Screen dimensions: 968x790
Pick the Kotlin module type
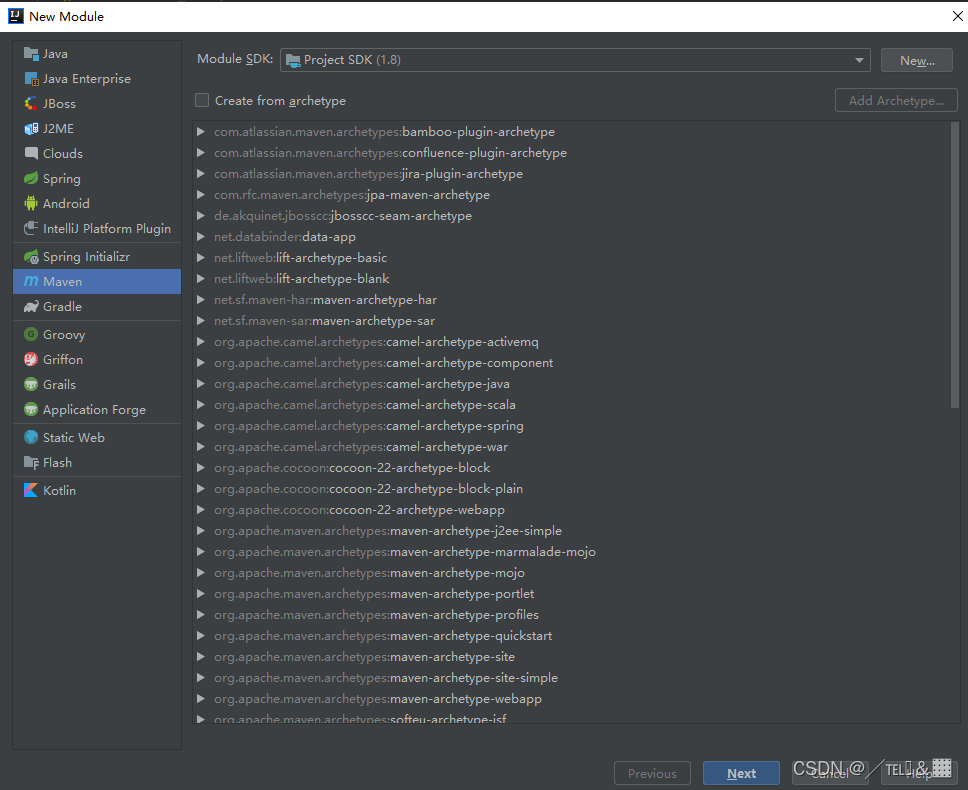click(58, 490)
